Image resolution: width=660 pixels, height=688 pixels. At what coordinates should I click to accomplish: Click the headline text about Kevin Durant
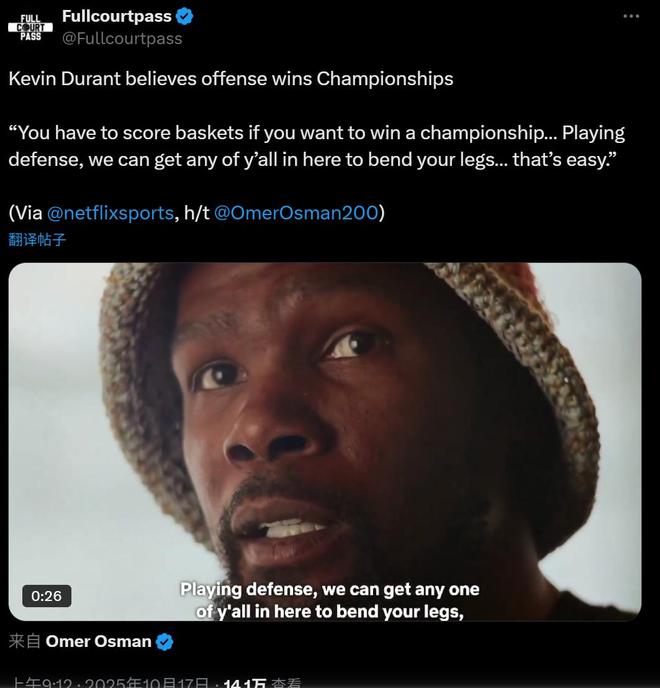tap(231, 78)
